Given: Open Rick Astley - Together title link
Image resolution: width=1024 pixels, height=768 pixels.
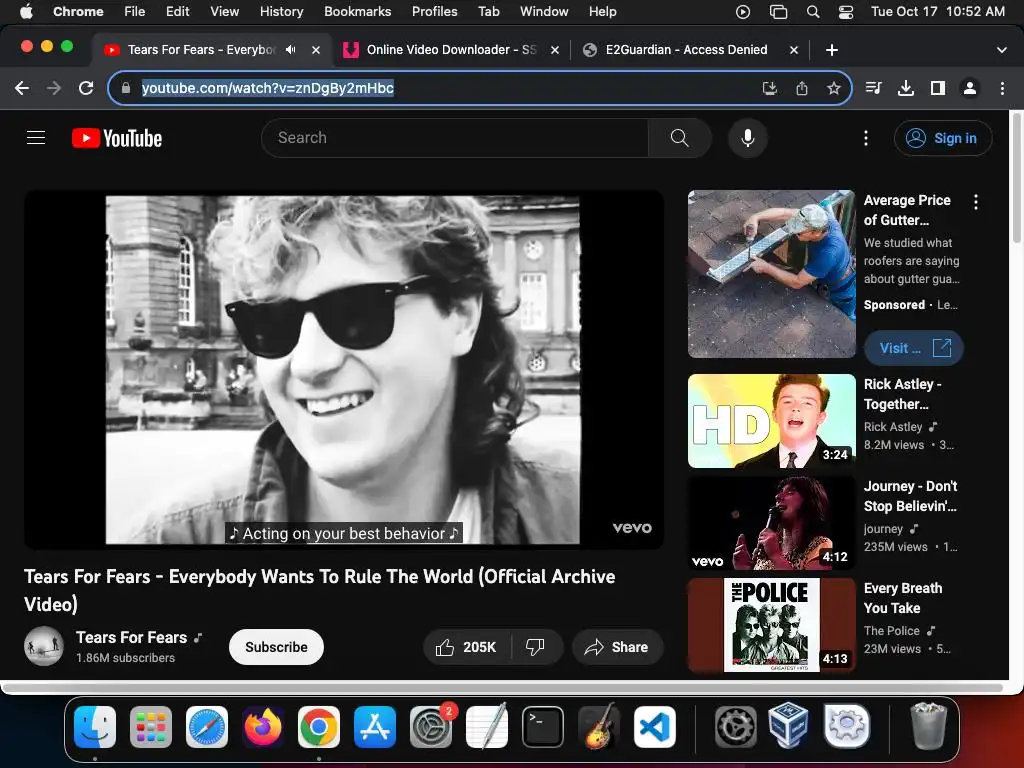Looking at the screenshot, I should coord(903,394).
